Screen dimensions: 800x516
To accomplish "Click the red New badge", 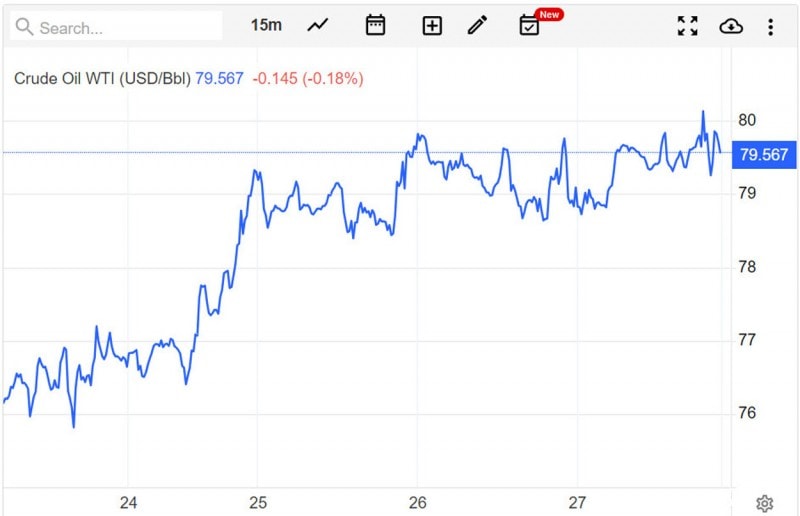I will [x=549, y=15].
